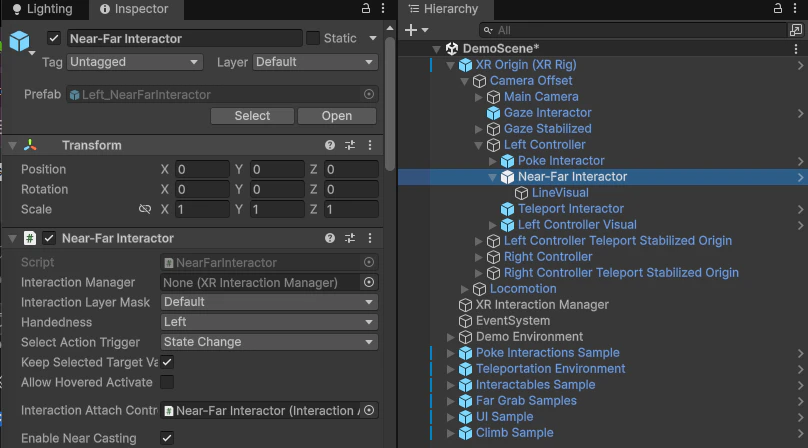Select Left Controller Visual in Hierarchy

[577, 225]
